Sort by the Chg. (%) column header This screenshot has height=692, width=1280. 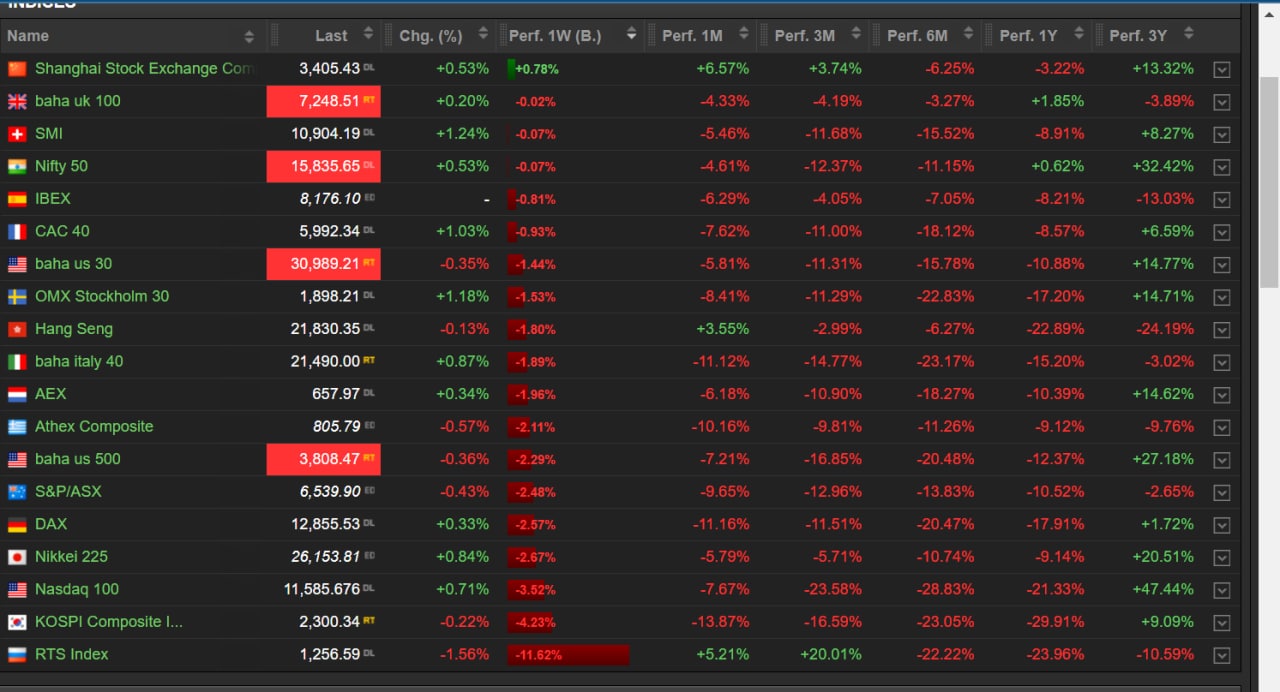click(x=439, y=36)
